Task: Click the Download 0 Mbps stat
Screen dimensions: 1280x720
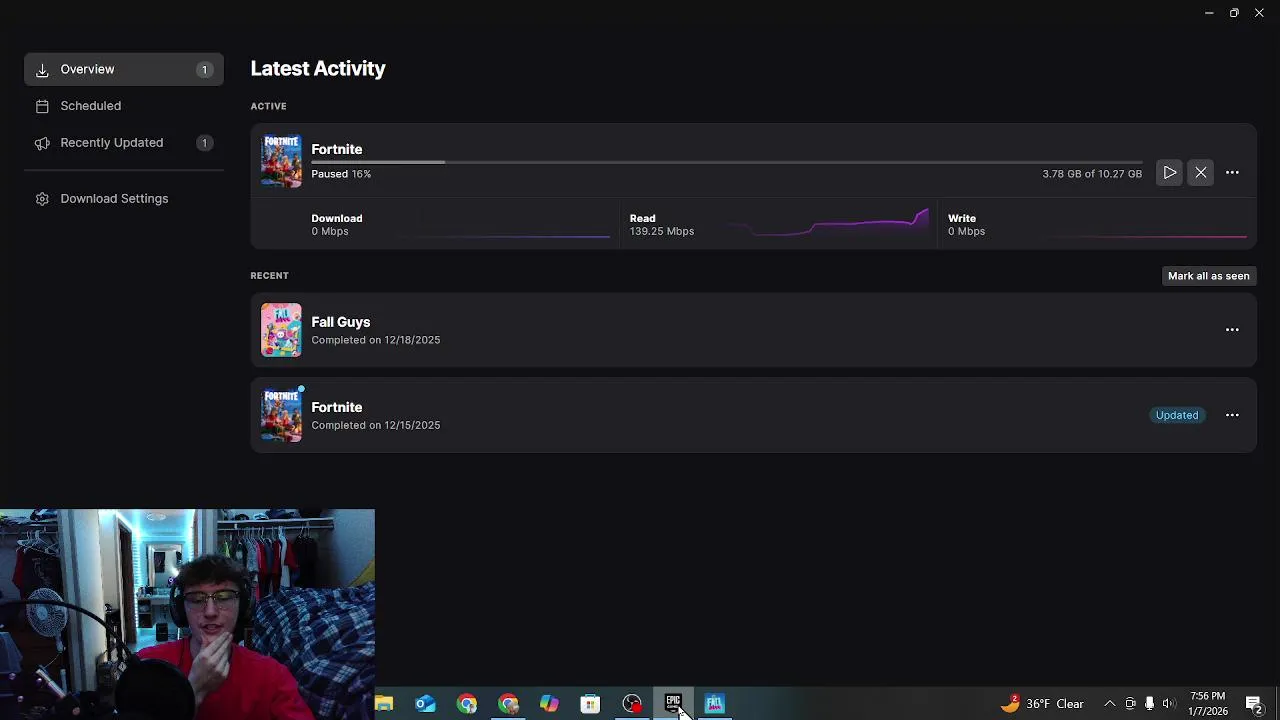Action: (336, 224)
